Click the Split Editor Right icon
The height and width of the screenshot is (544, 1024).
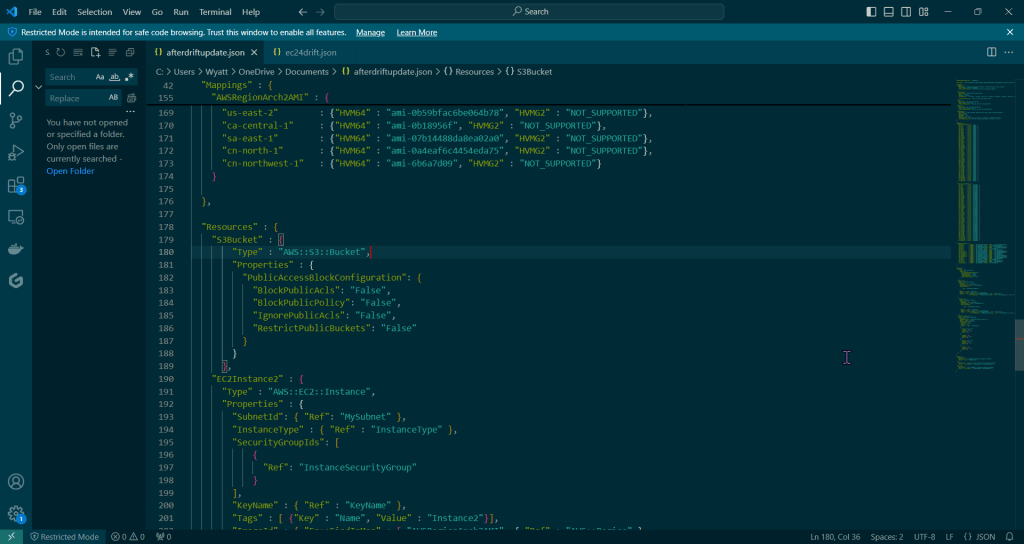[x=991, y=52]
